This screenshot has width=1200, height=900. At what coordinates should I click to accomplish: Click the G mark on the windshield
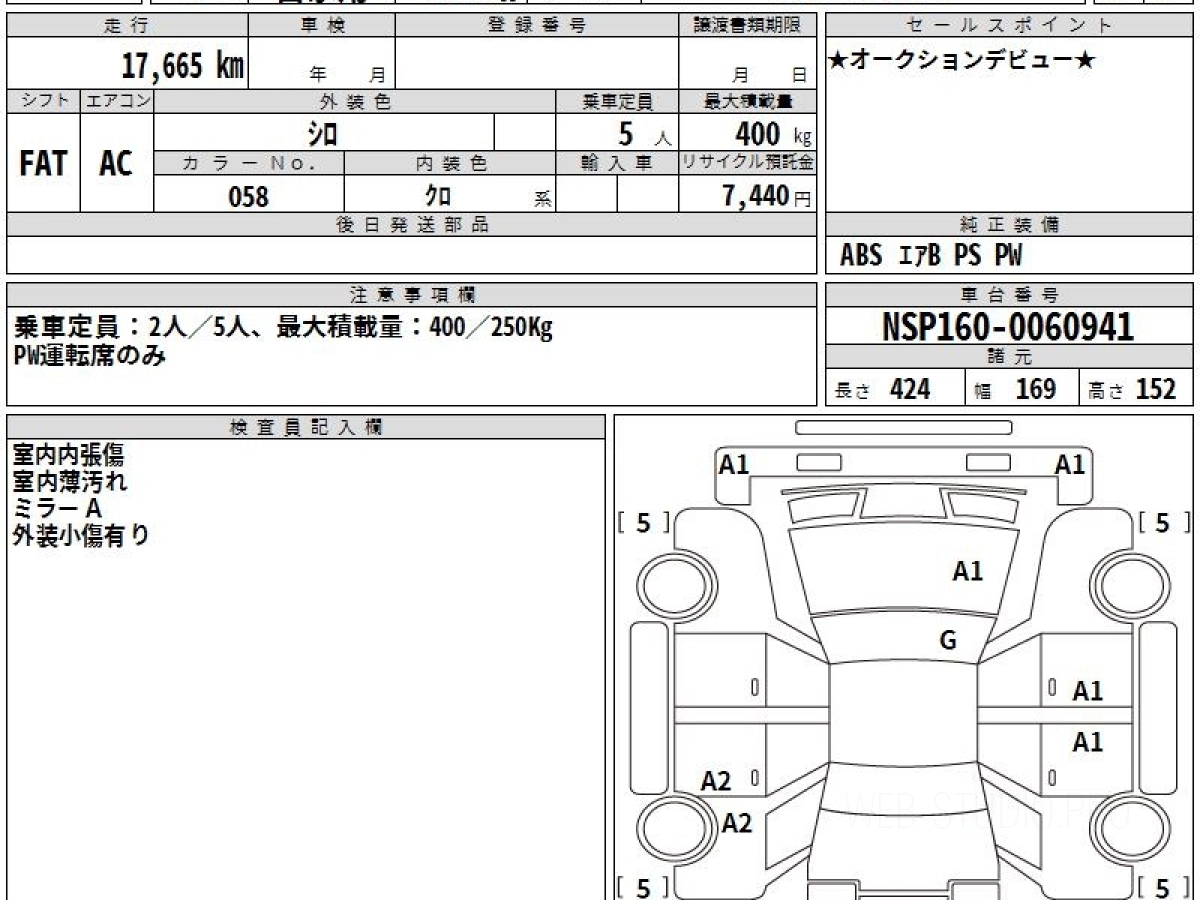(948, 641)
